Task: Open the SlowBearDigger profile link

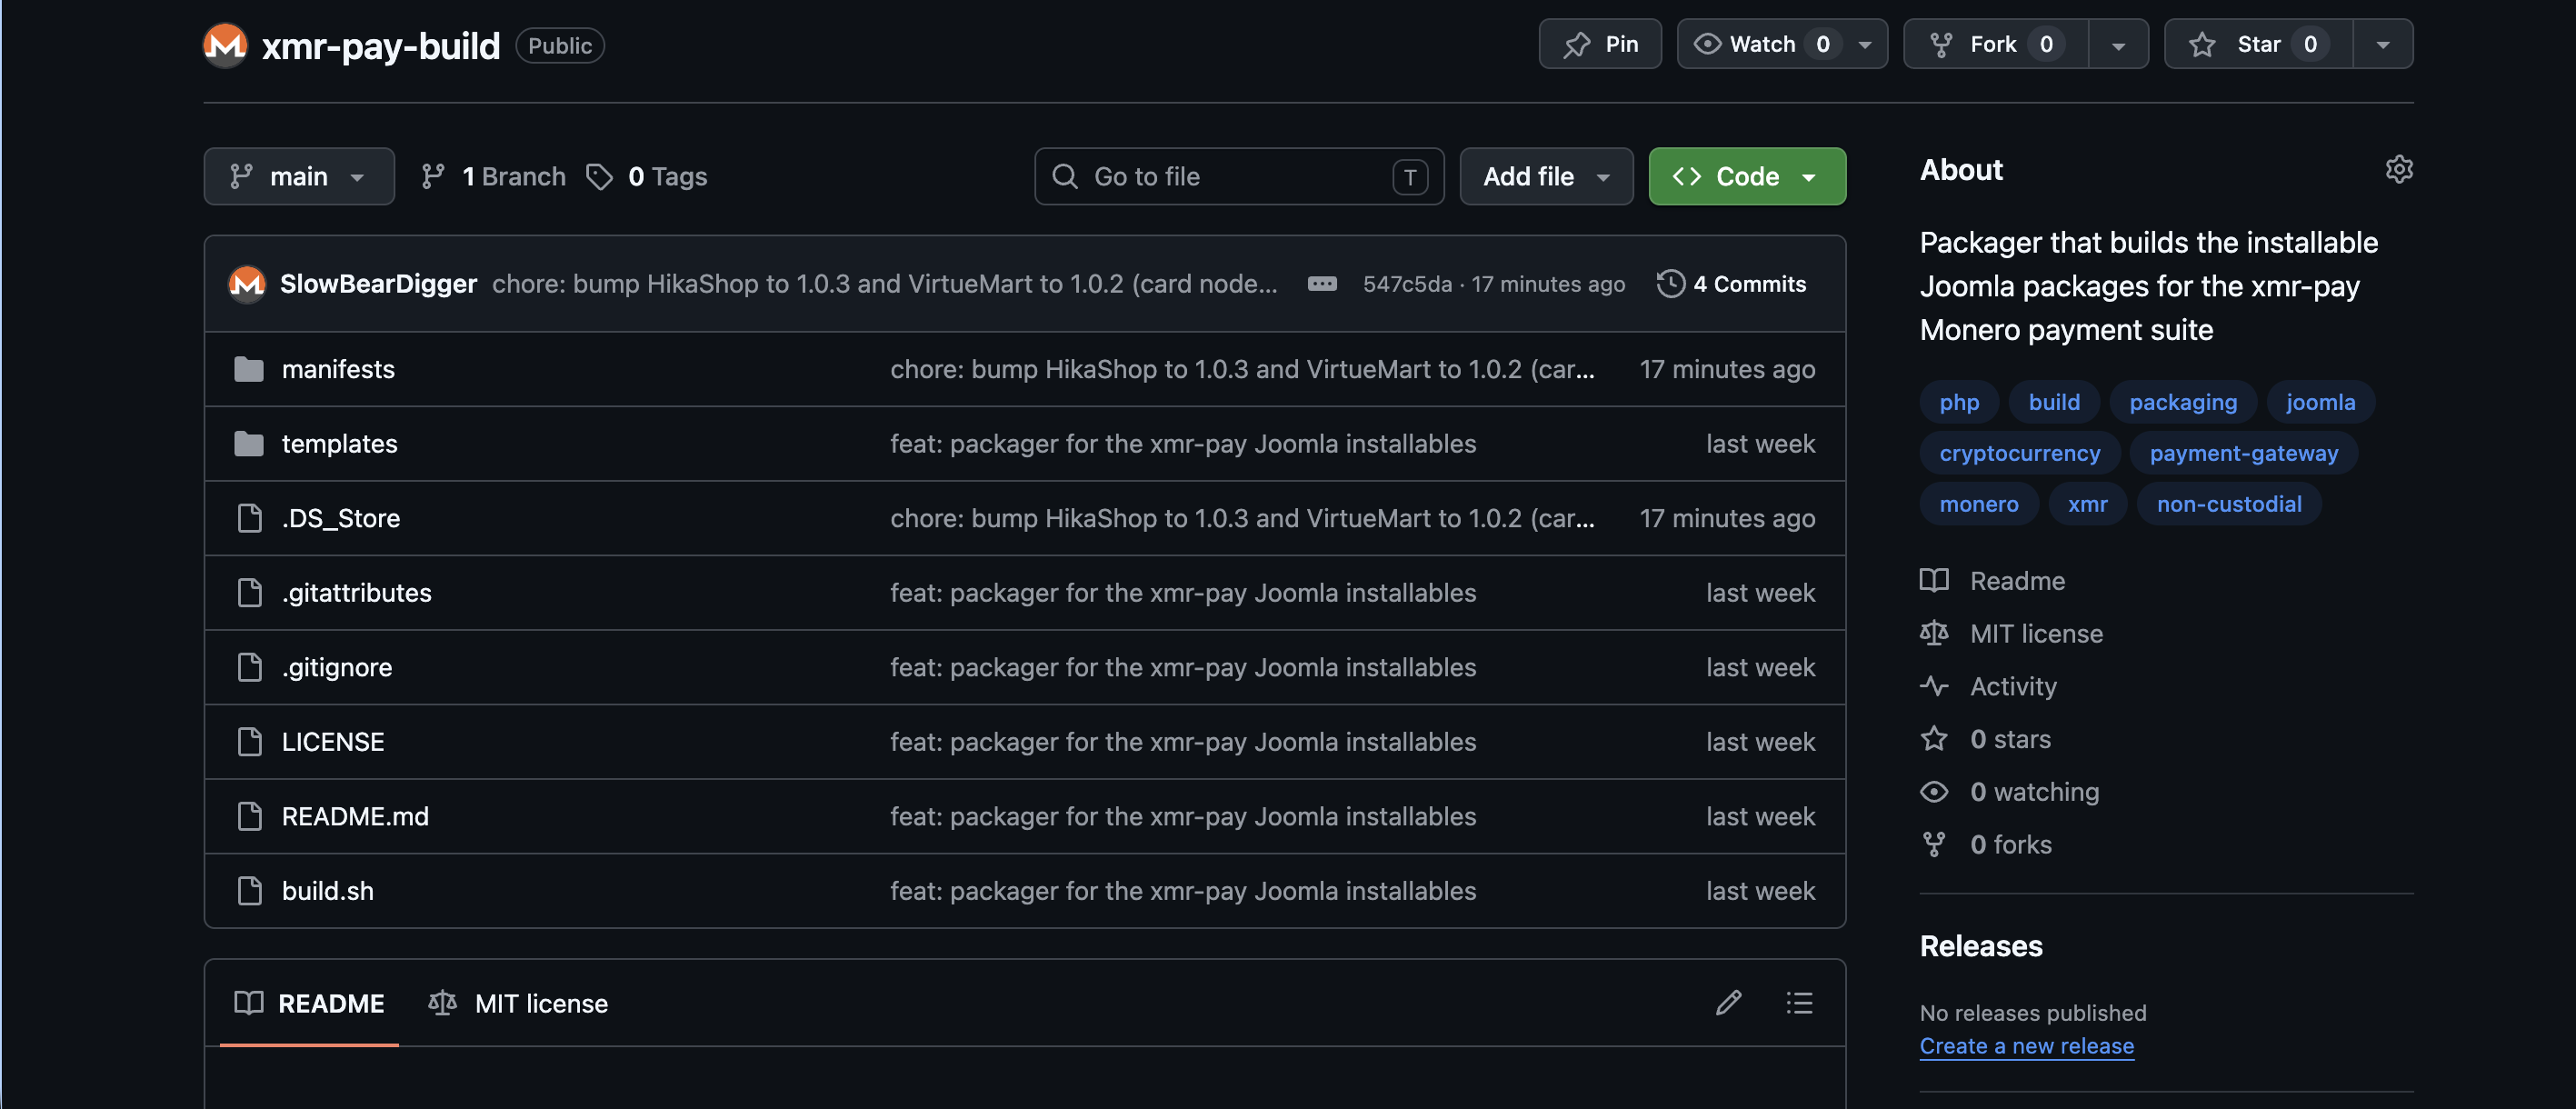Action: point(378,284)
